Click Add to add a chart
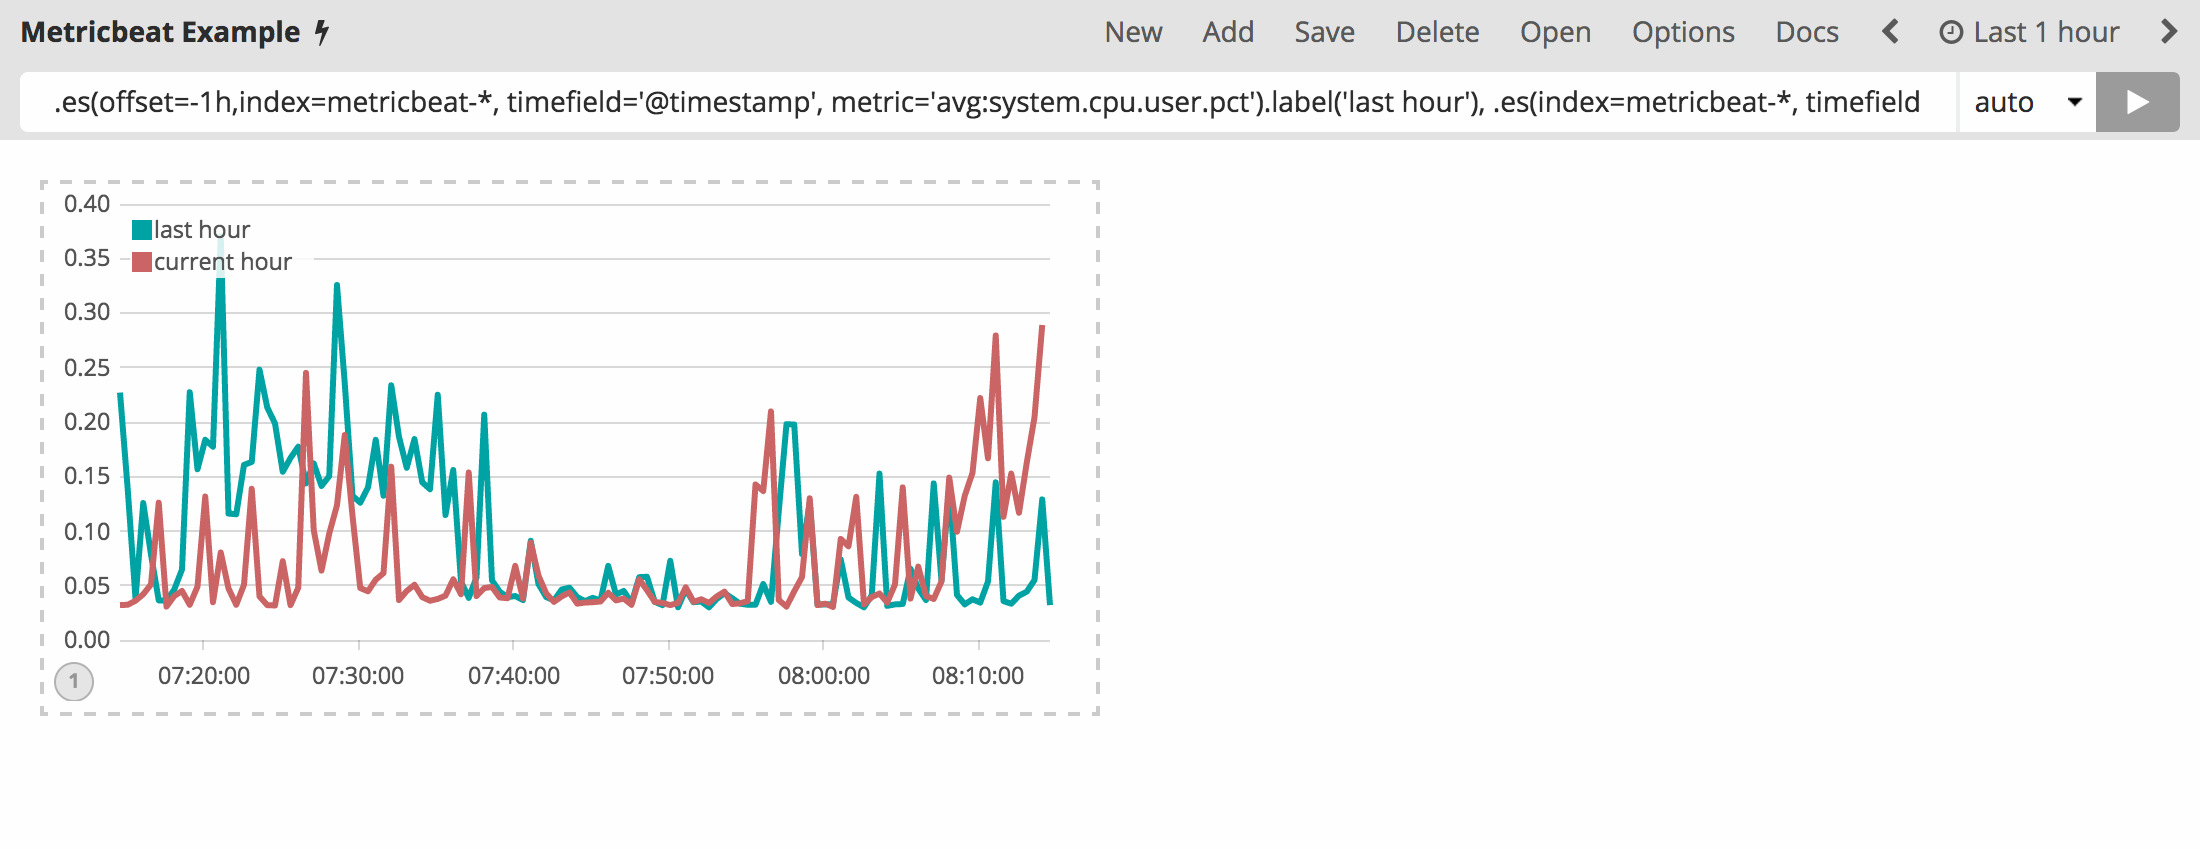The width and height of the screenshot is (2200, 850). [1228, 32]
